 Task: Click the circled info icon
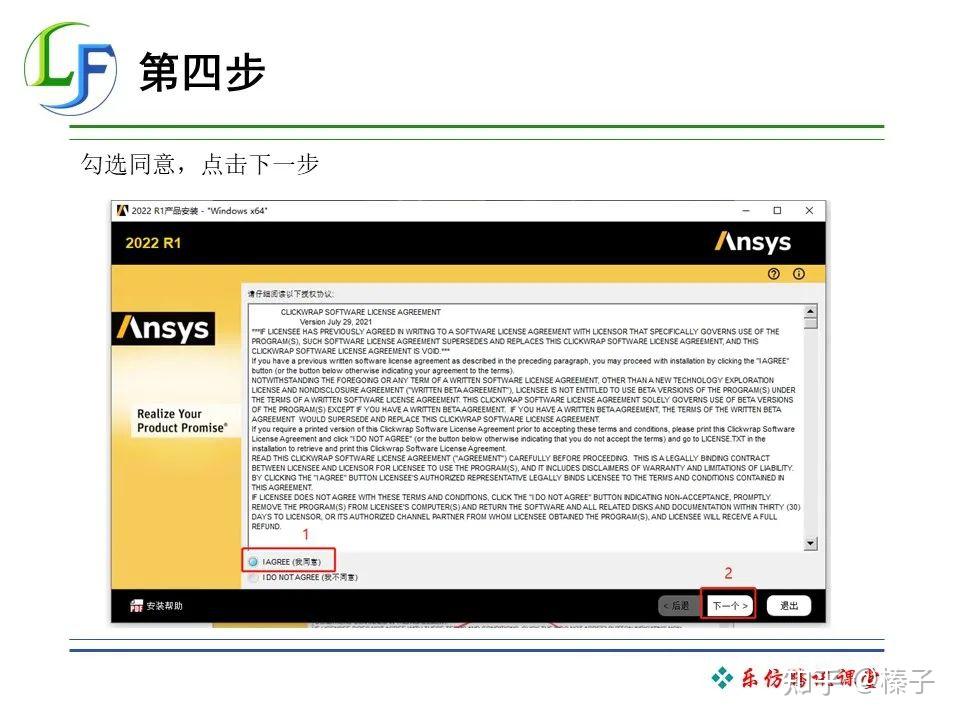(798, 272)
